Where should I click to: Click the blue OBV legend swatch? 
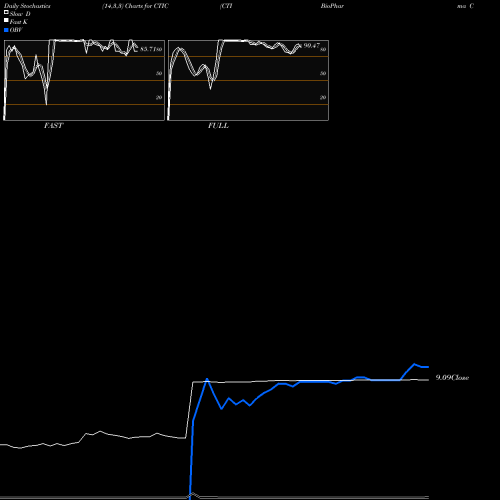(x=6, y=30)
